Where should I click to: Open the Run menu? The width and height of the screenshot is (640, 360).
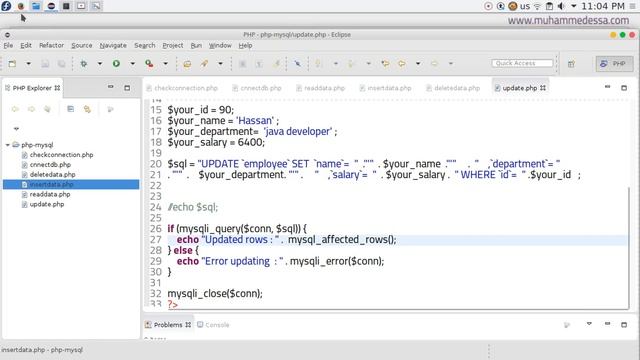tap(196, 45)
